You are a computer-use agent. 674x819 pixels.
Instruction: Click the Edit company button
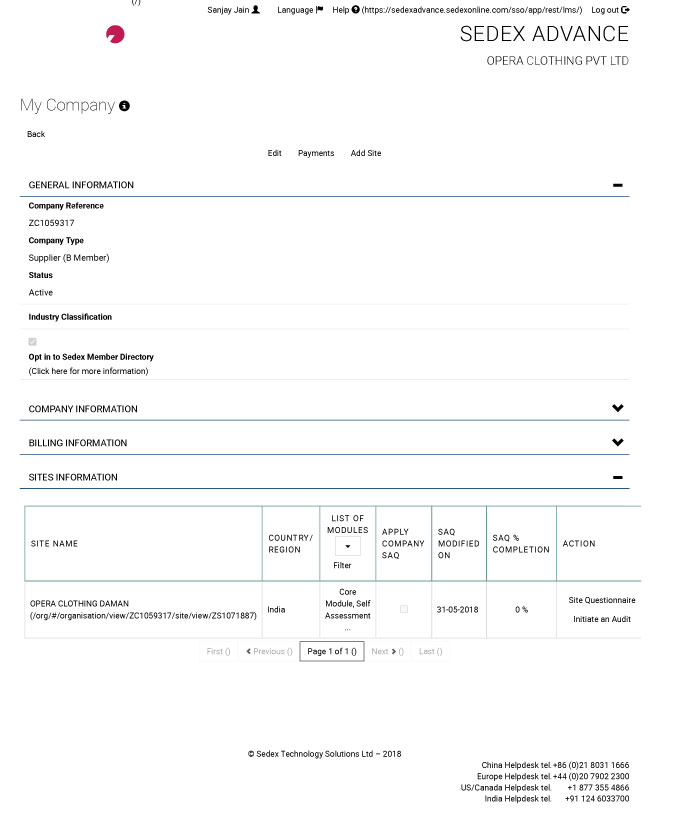point(274,153)
